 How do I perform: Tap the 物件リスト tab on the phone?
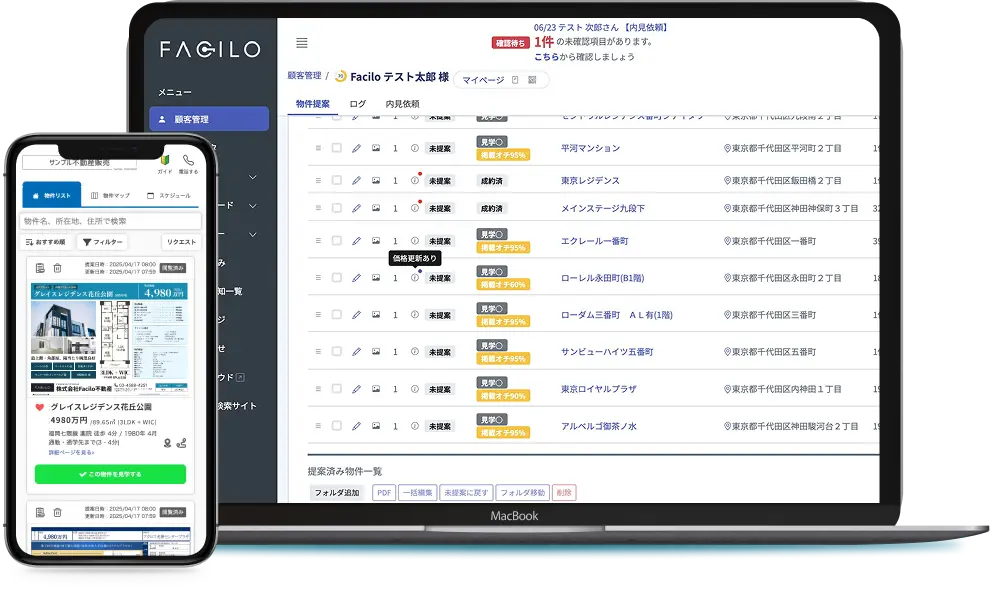[x=52, y=195]
